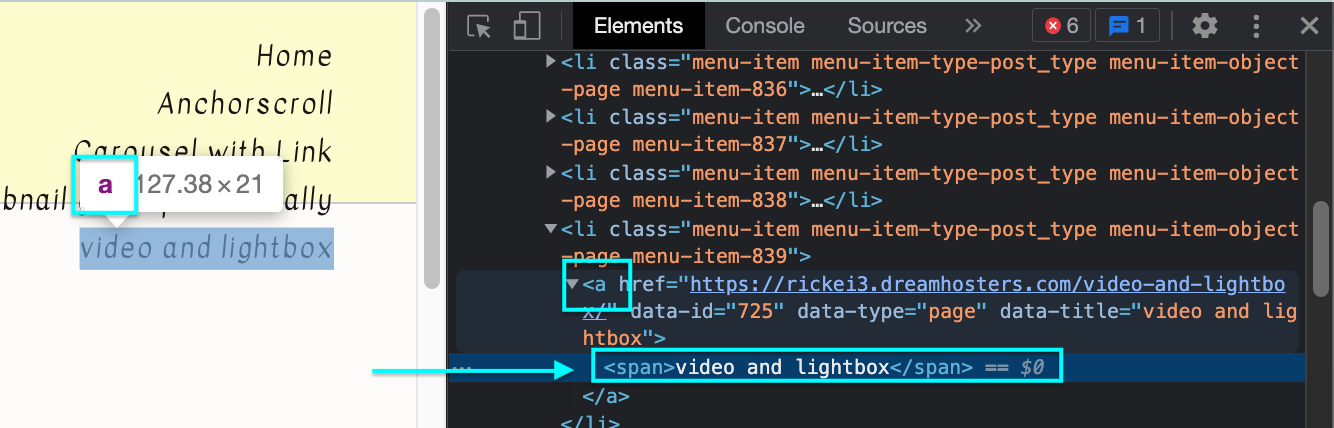Collapse the anchor tag node

tap(572, 284)
